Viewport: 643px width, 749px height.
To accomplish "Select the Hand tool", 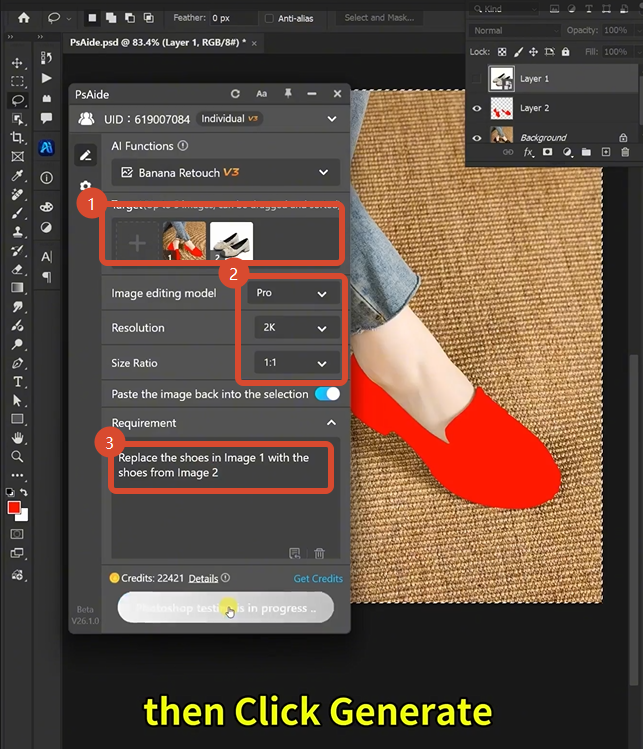I will [x=17, y=438].
